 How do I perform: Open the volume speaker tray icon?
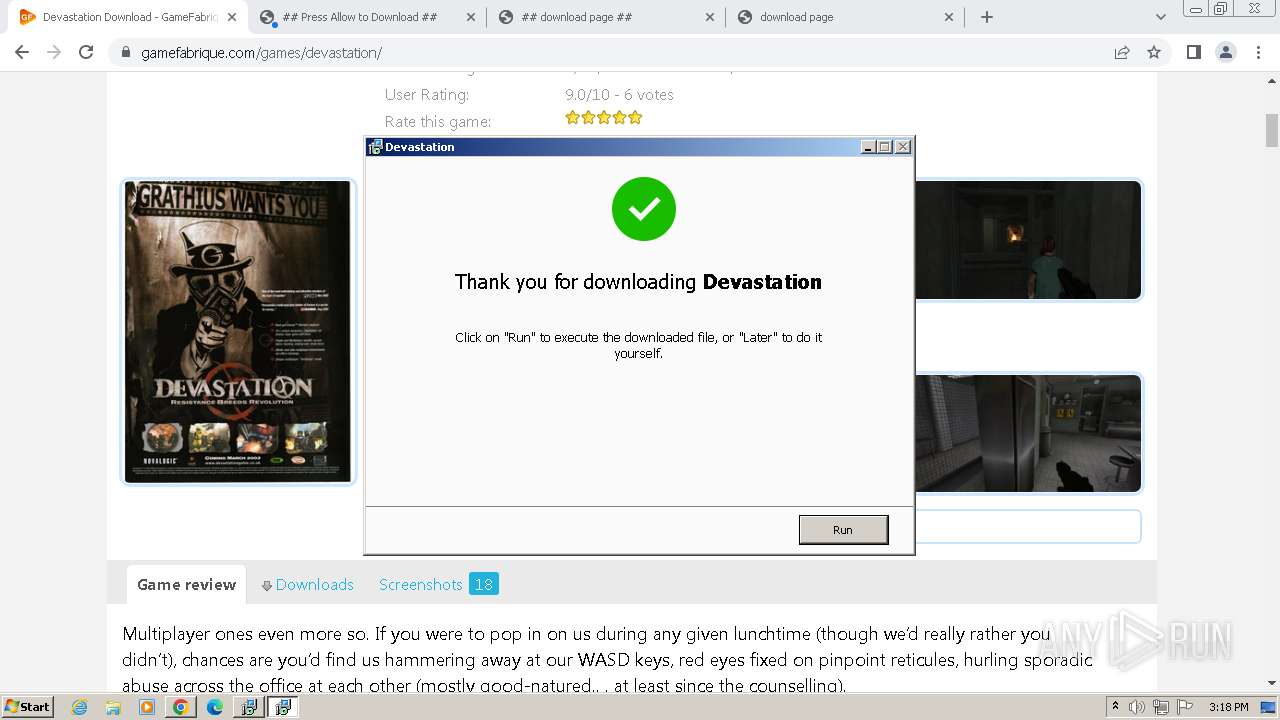(x=1137, y=707)
